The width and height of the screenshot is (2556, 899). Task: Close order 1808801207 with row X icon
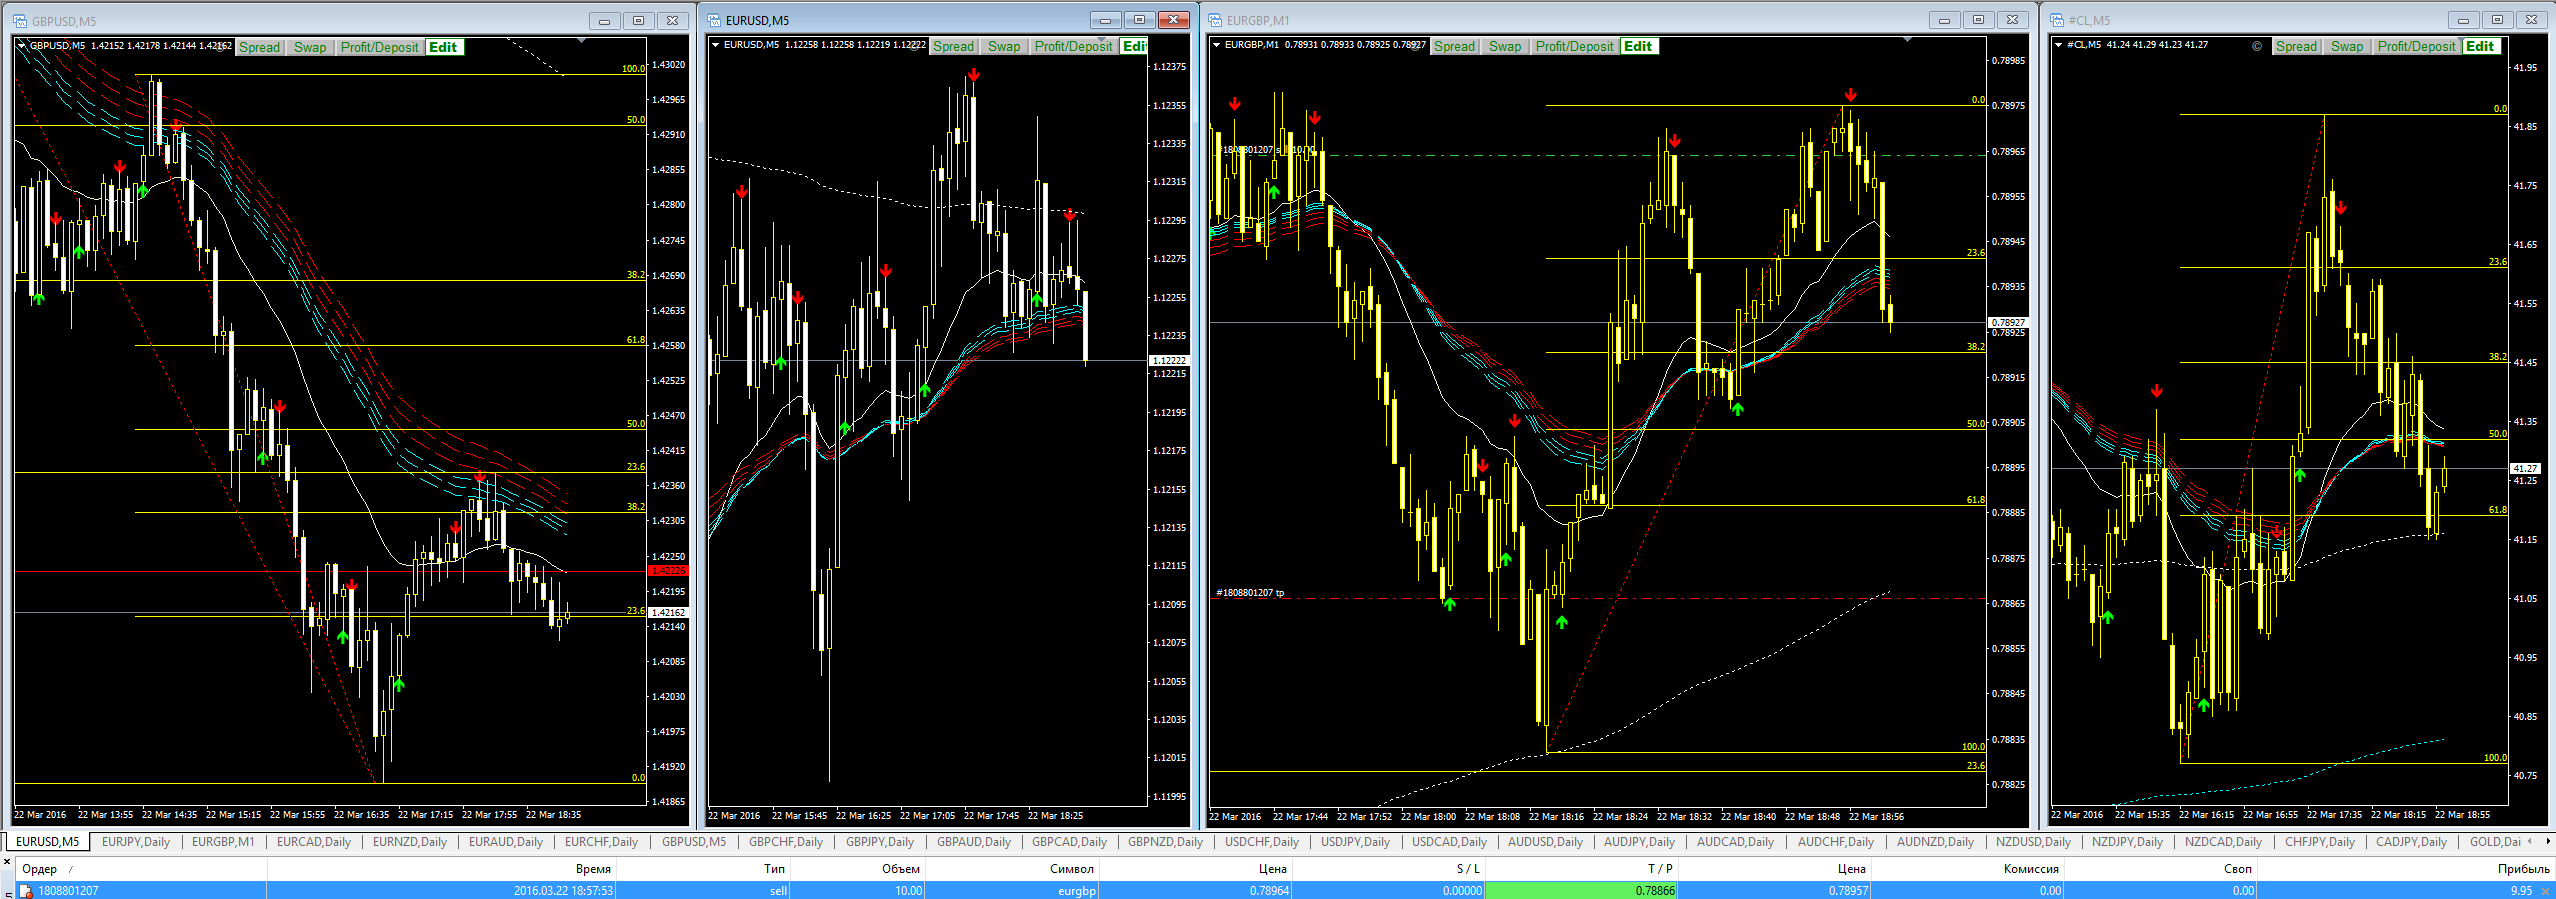(x=2546, y=890)
